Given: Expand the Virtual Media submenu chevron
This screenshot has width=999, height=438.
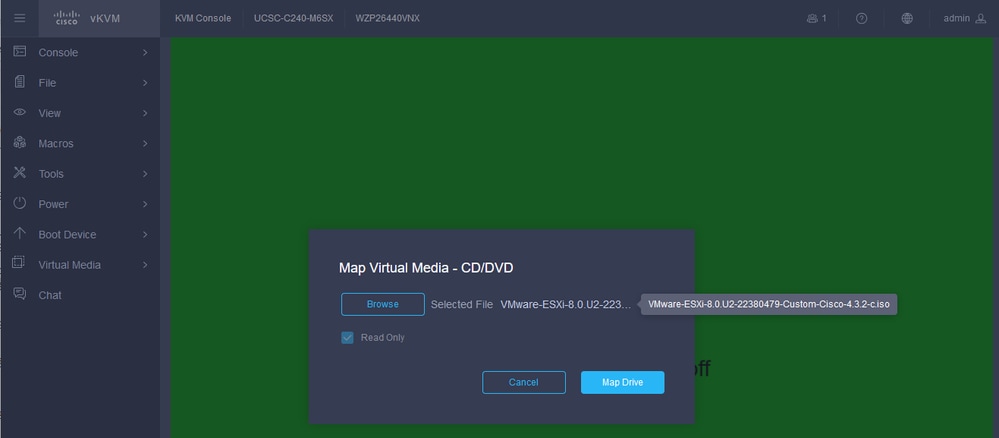Looking at the screenshot, I should coord(145,265).
